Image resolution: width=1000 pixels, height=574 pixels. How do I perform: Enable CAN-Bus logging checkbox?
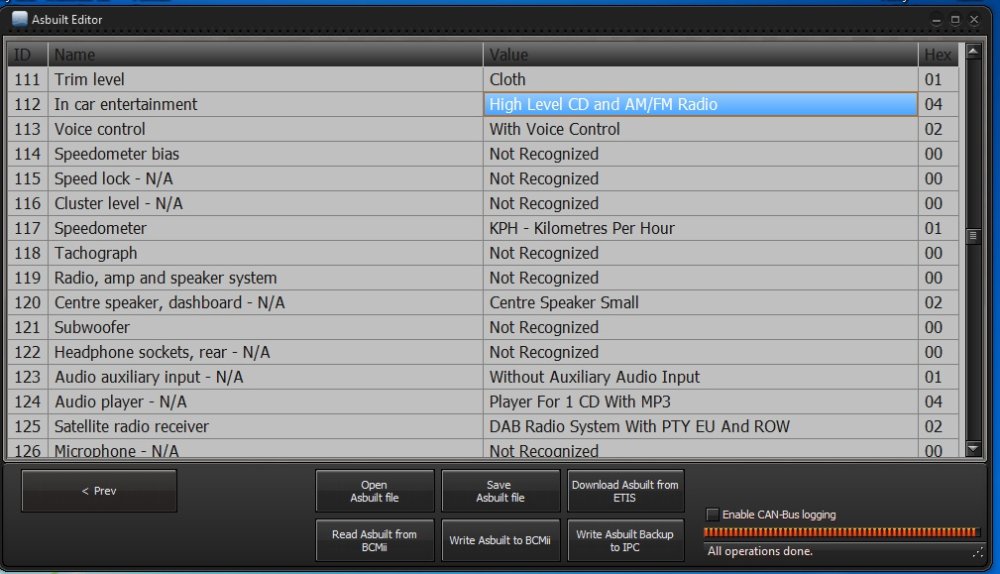point(712,515)
